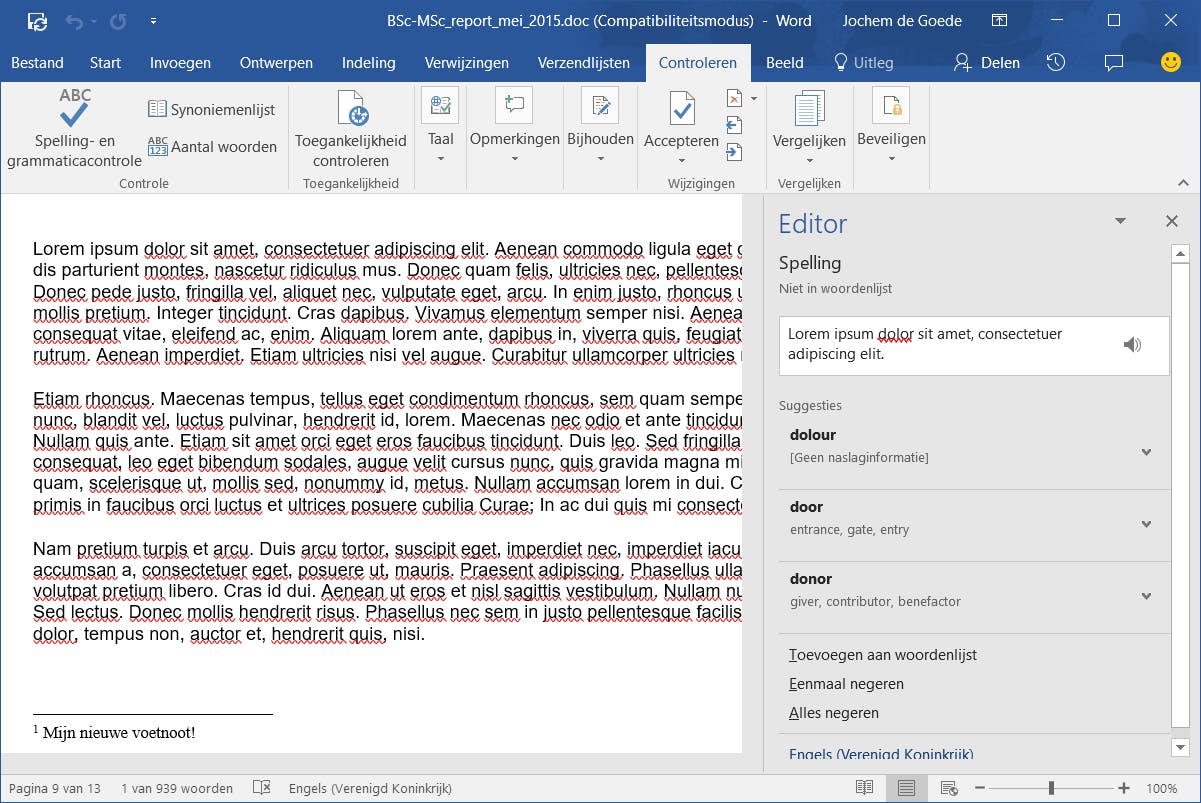Click the Accepteren checkmark document icon
1201x803 pixels.
[681, 108]
